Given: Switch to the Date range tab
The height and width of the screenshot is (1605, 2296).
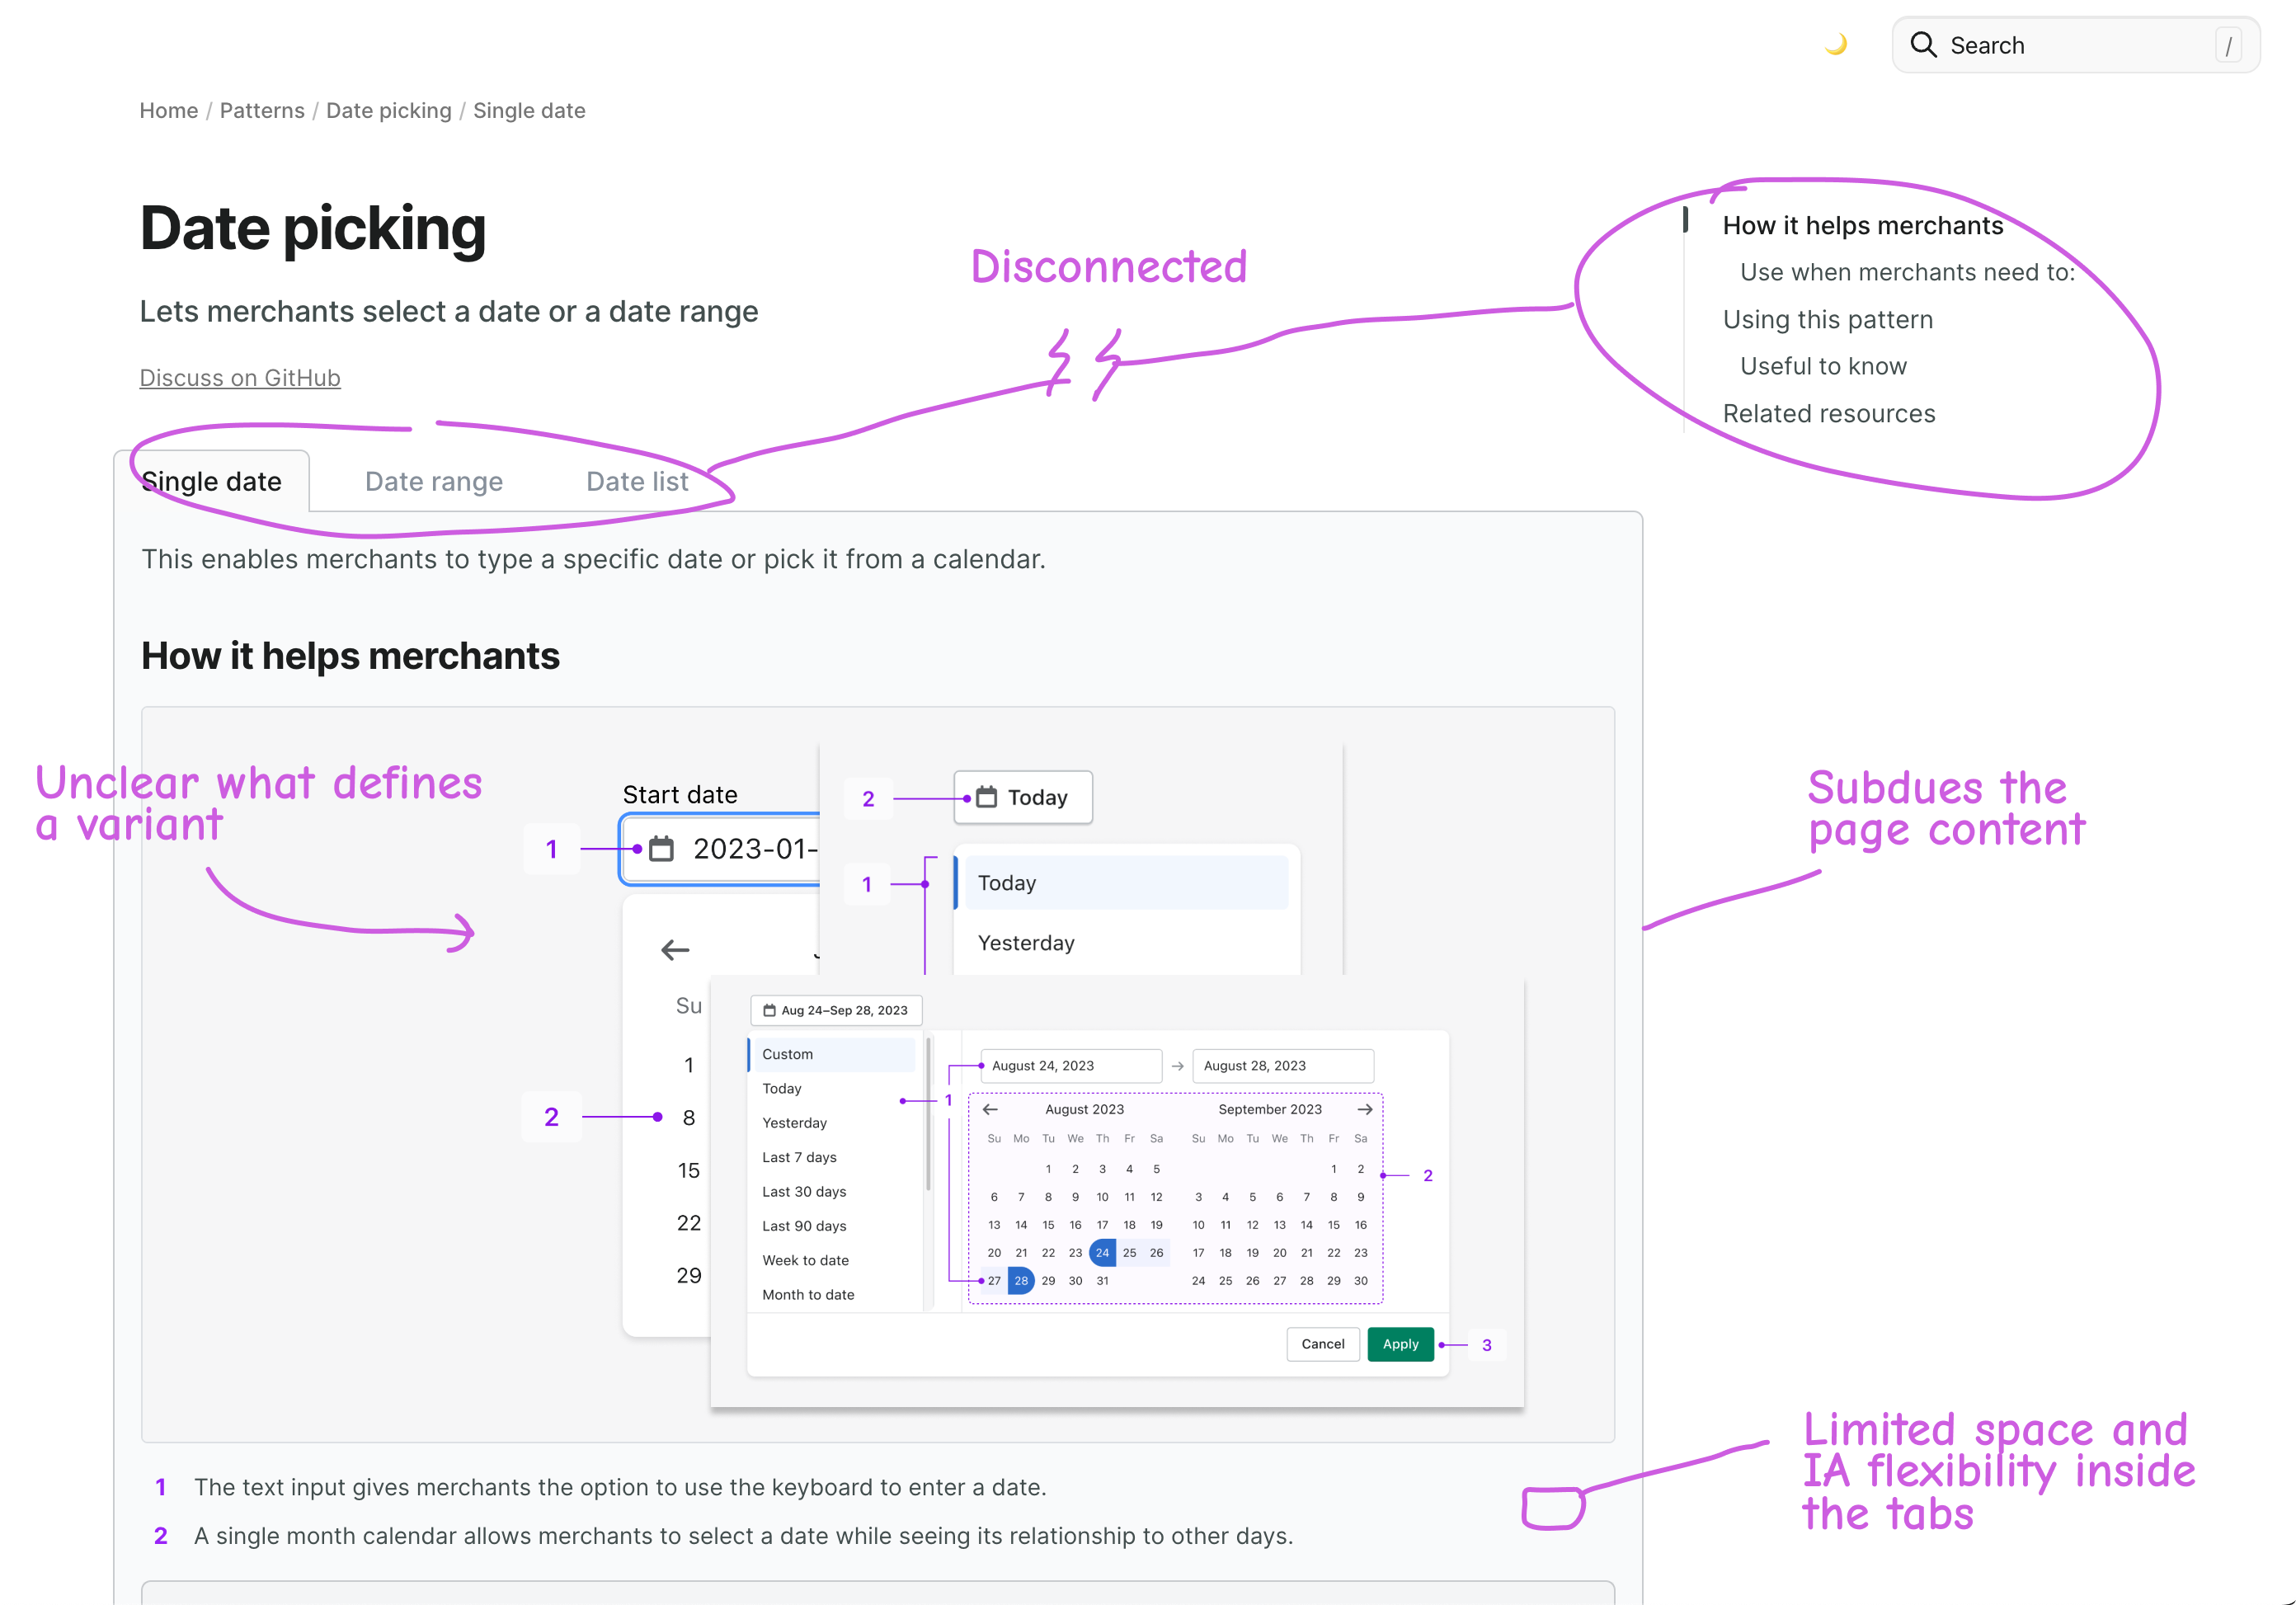Looking at the screenshot, I should coord(433,481).
